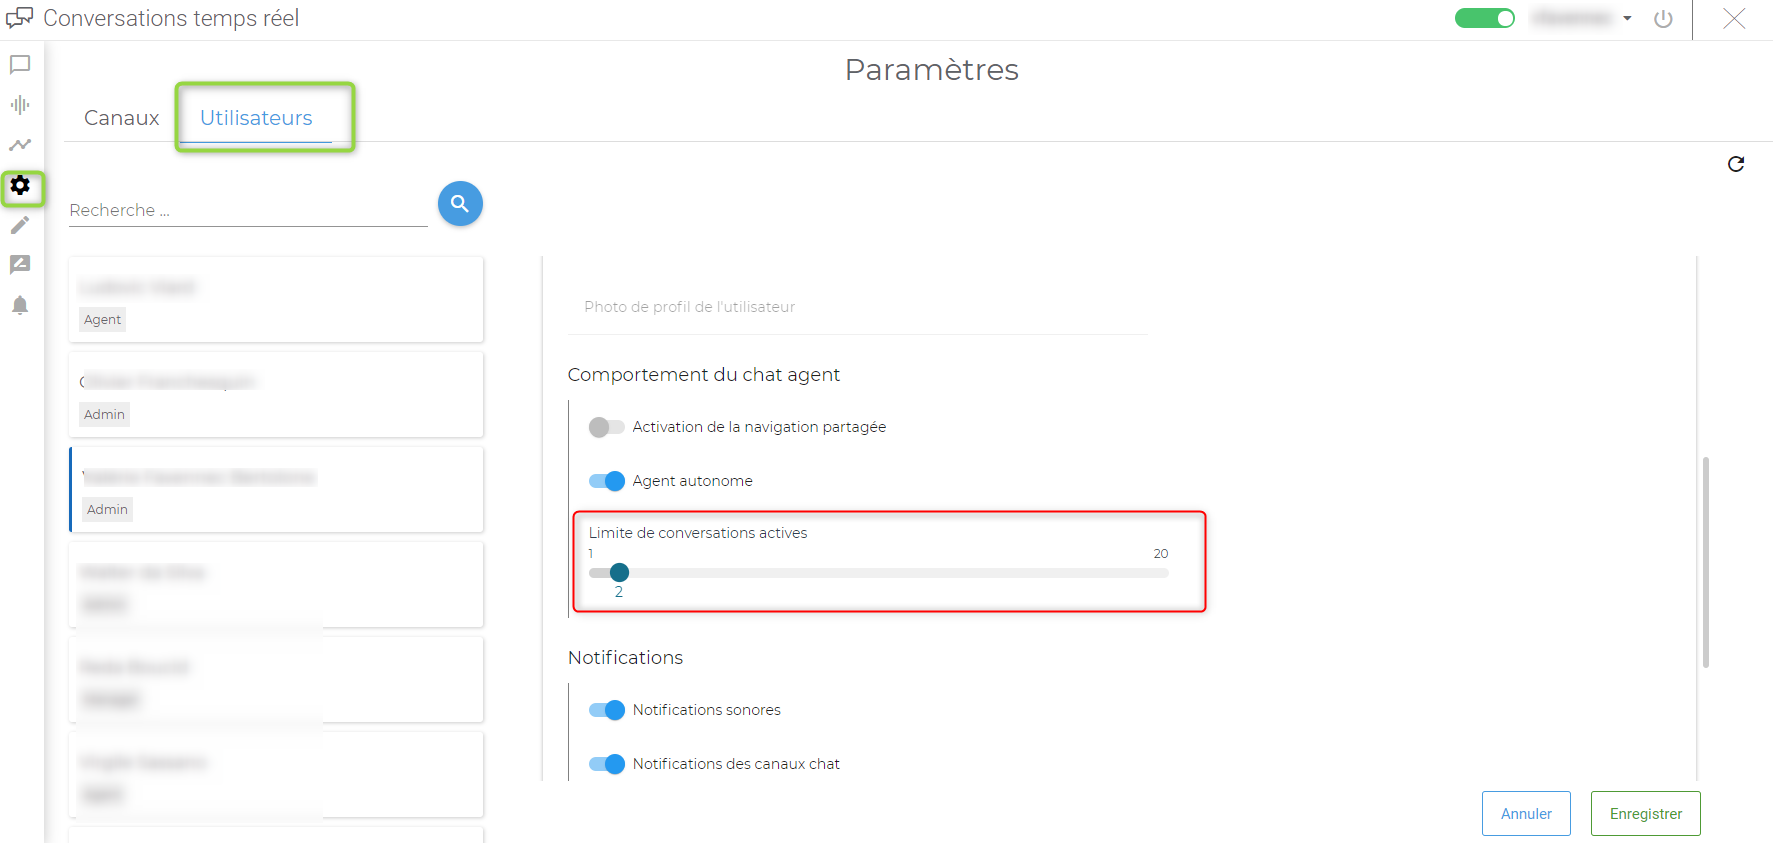Click the refresh icon at top right
This screenshot has height=843, width=1773.
1736,164
